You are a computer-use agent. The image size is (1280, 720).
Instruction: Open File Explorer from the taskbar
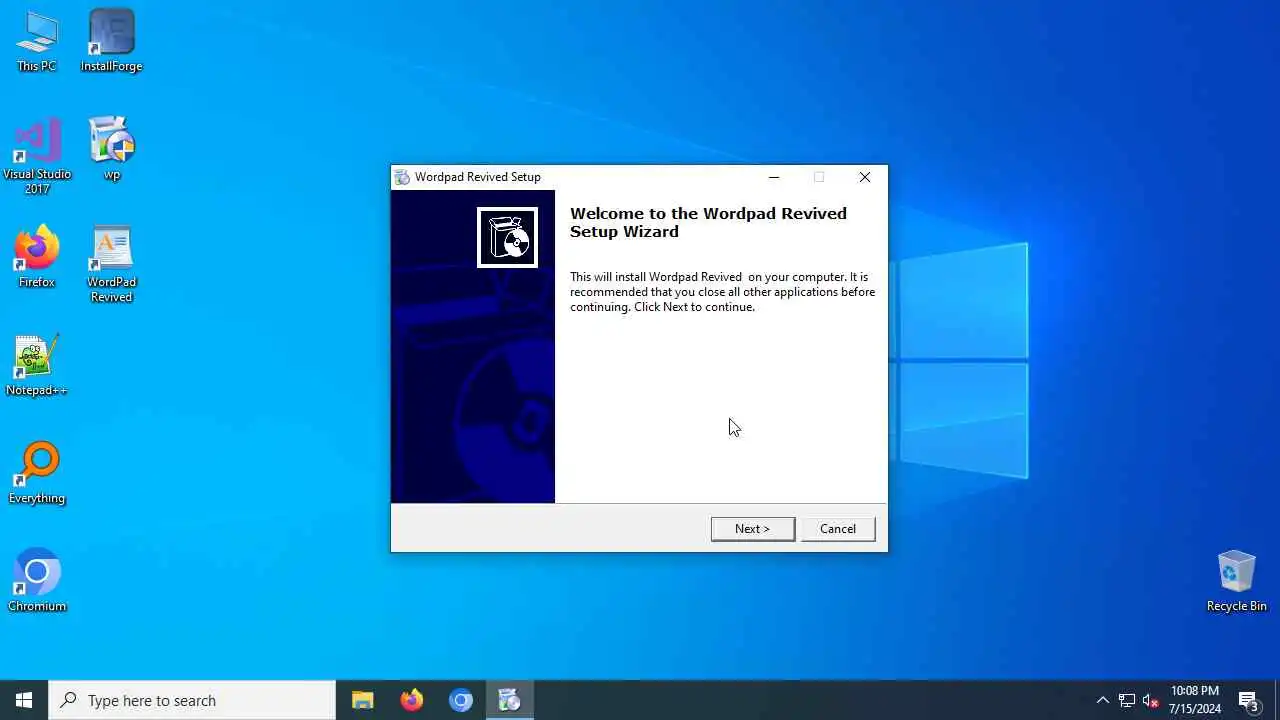pos(363,700)
